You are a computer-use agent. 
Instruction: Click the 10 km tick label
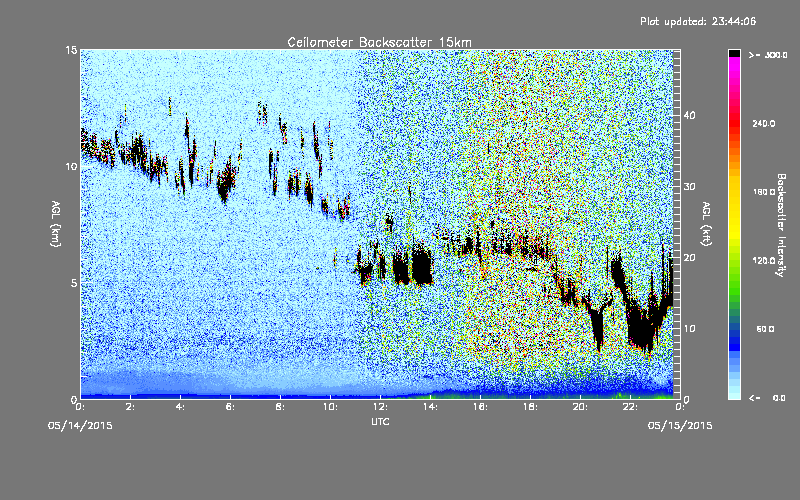[x=71, y=166]
